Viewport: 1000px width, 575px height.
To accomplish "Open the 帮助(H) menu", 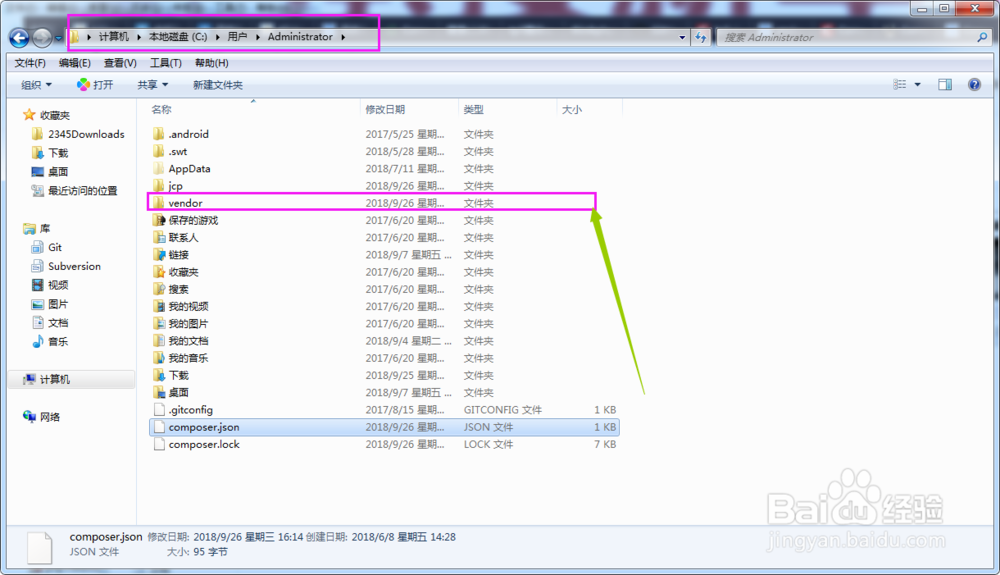I will [x=211, y=62].
